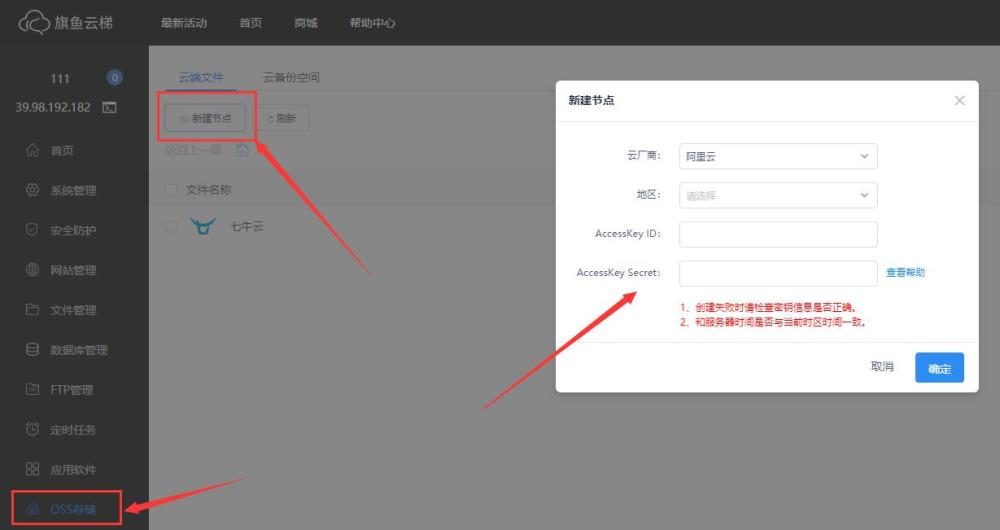
Task: Click the FTP管理 sidebar icon
Action: [x=33, y=389]
